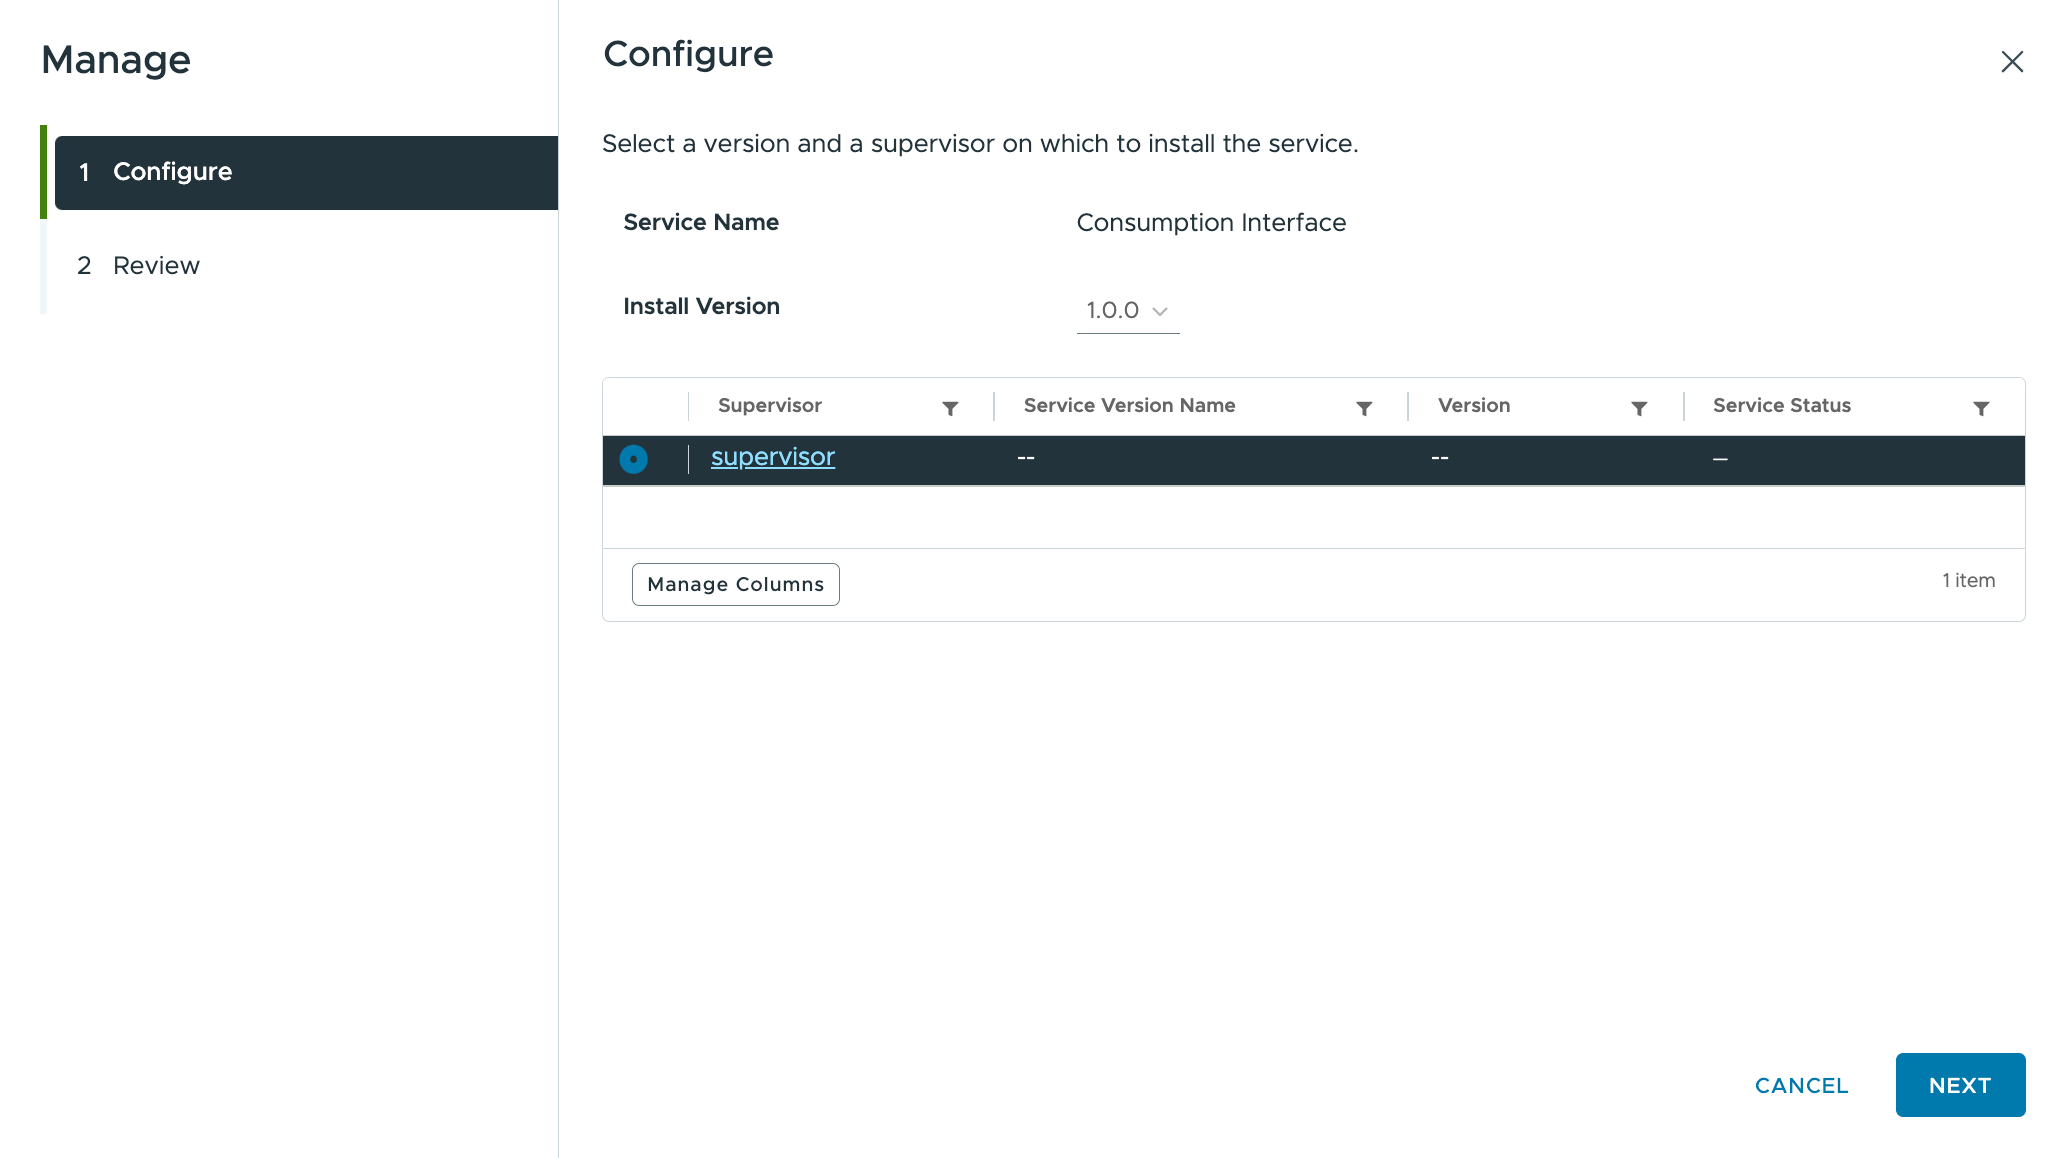Click the Service Version Name filter icon
This screenshot has width=2058, height=1158.
[1365, 407]
